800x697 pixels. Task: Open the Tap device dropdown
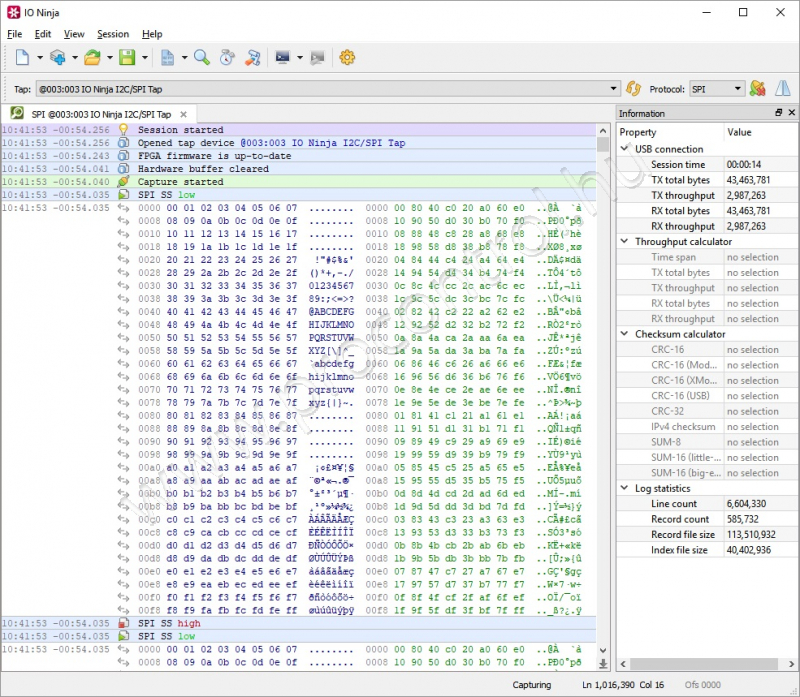[613, 89]
